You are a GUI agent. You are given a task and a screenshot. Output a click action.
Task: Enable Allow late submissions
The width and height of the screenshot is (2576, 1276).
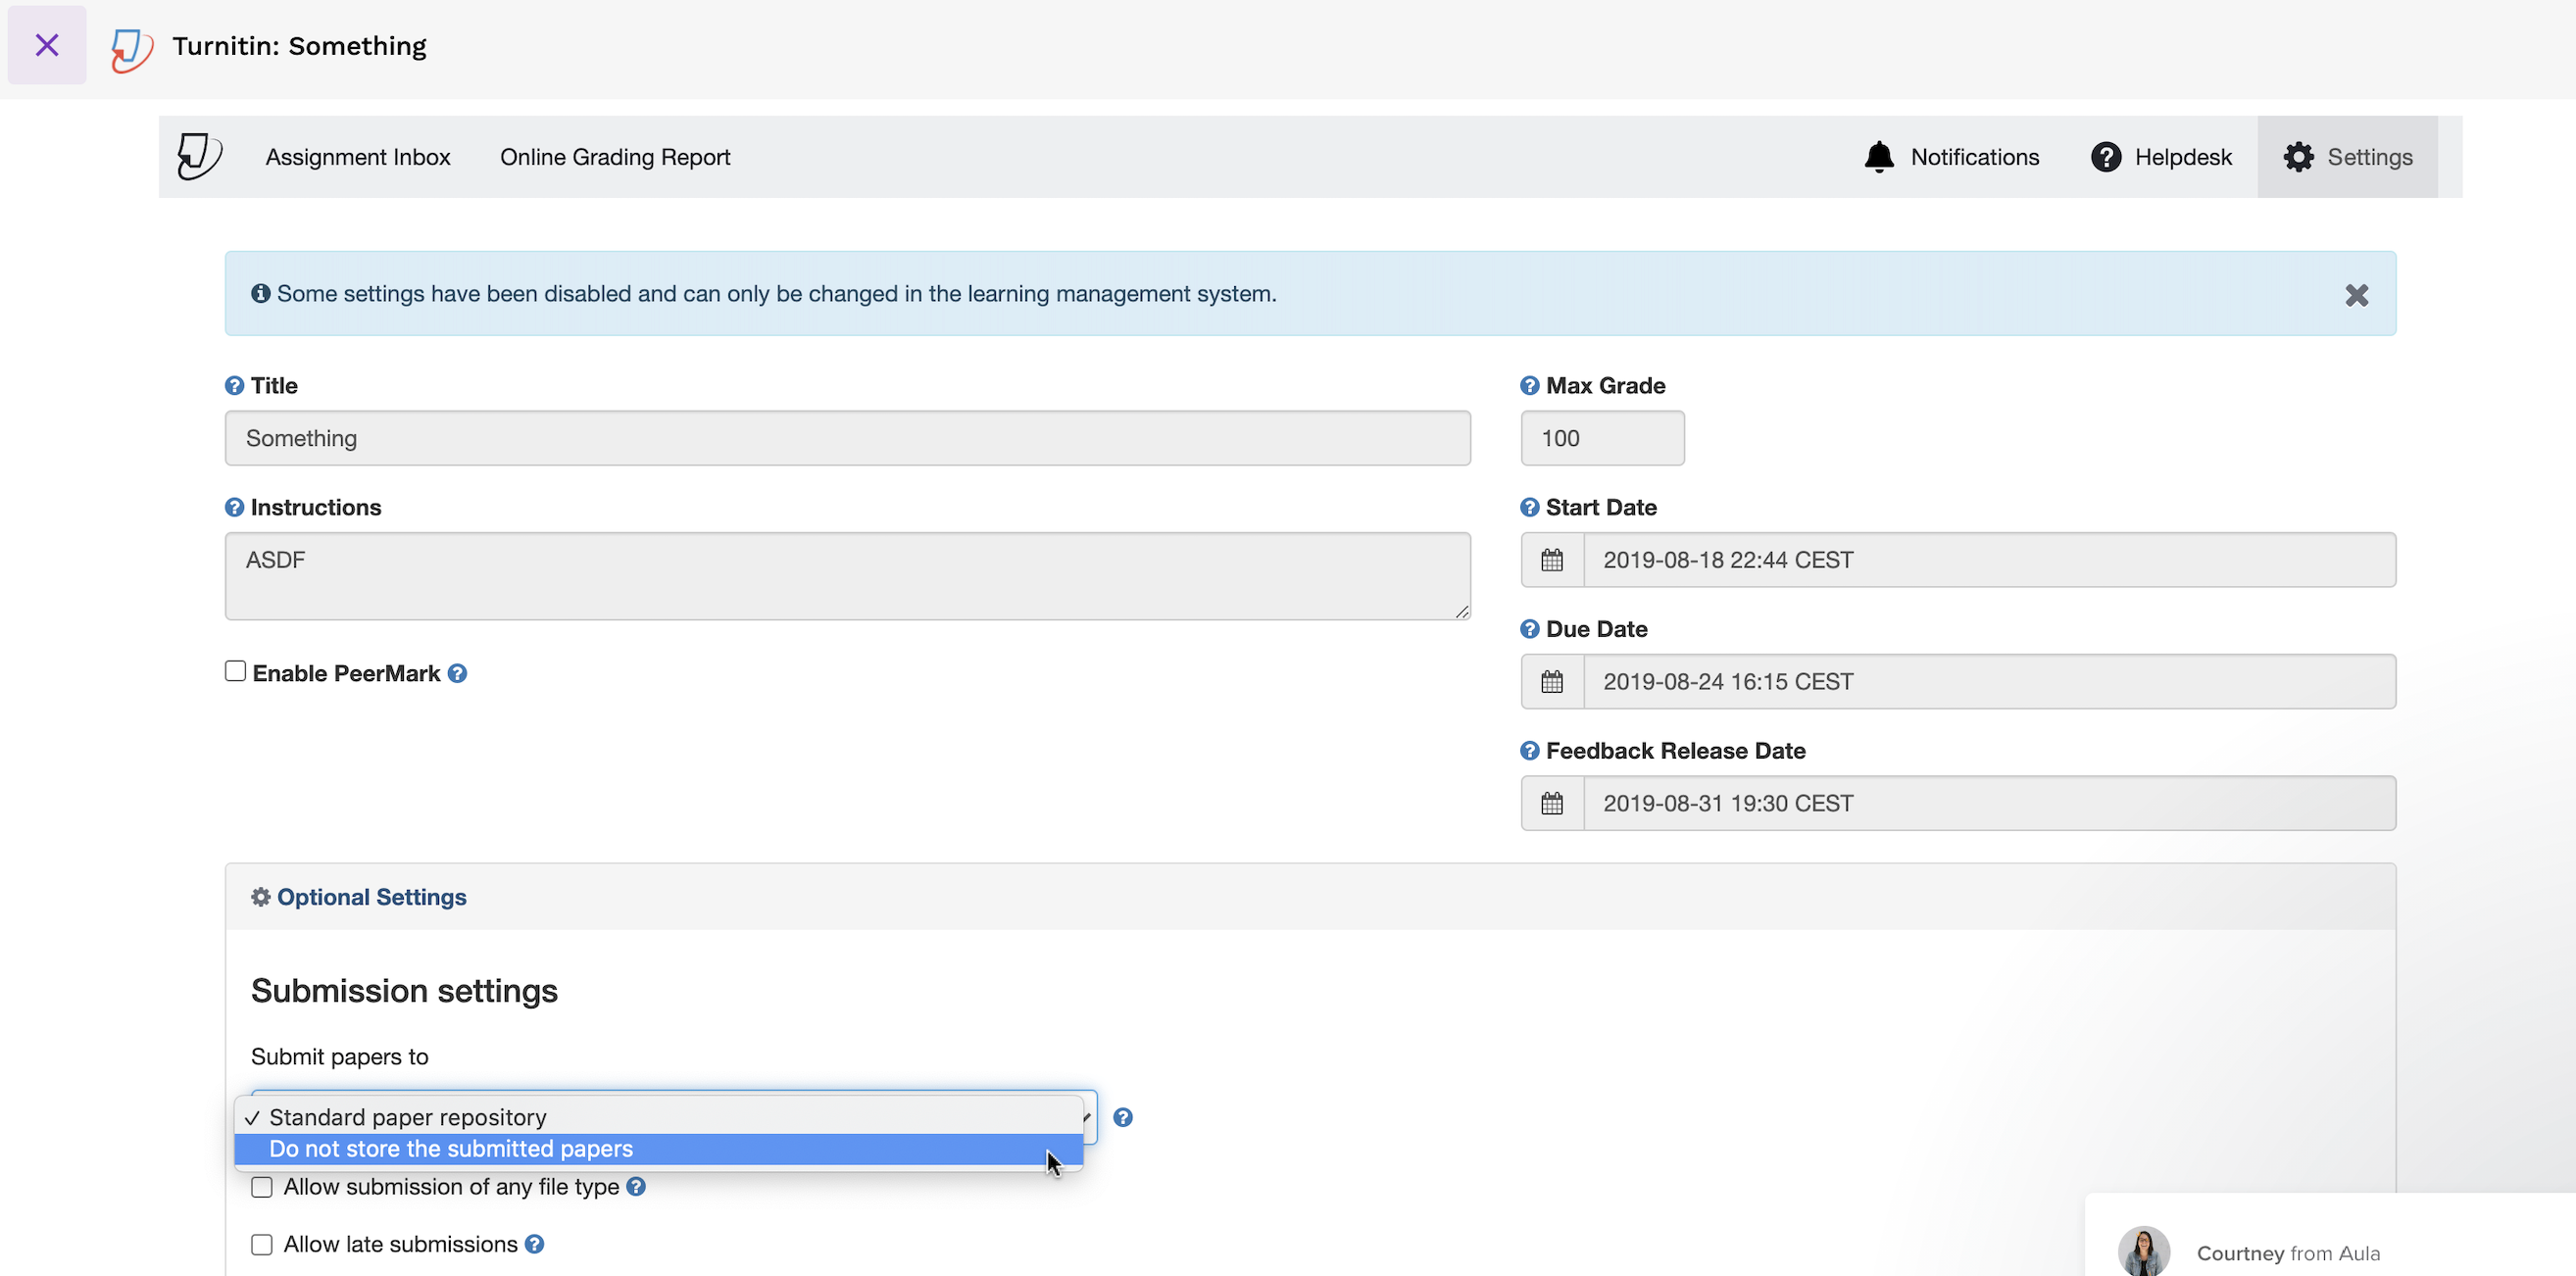(x=262, y=1245)
